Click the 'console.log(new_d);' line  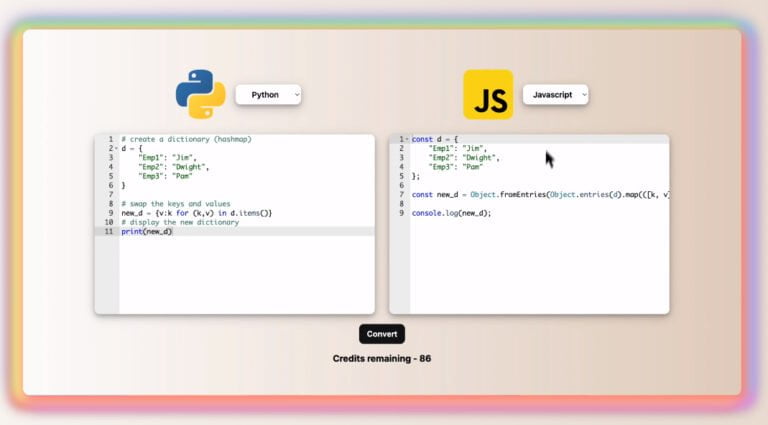click(x=451, y=213)
